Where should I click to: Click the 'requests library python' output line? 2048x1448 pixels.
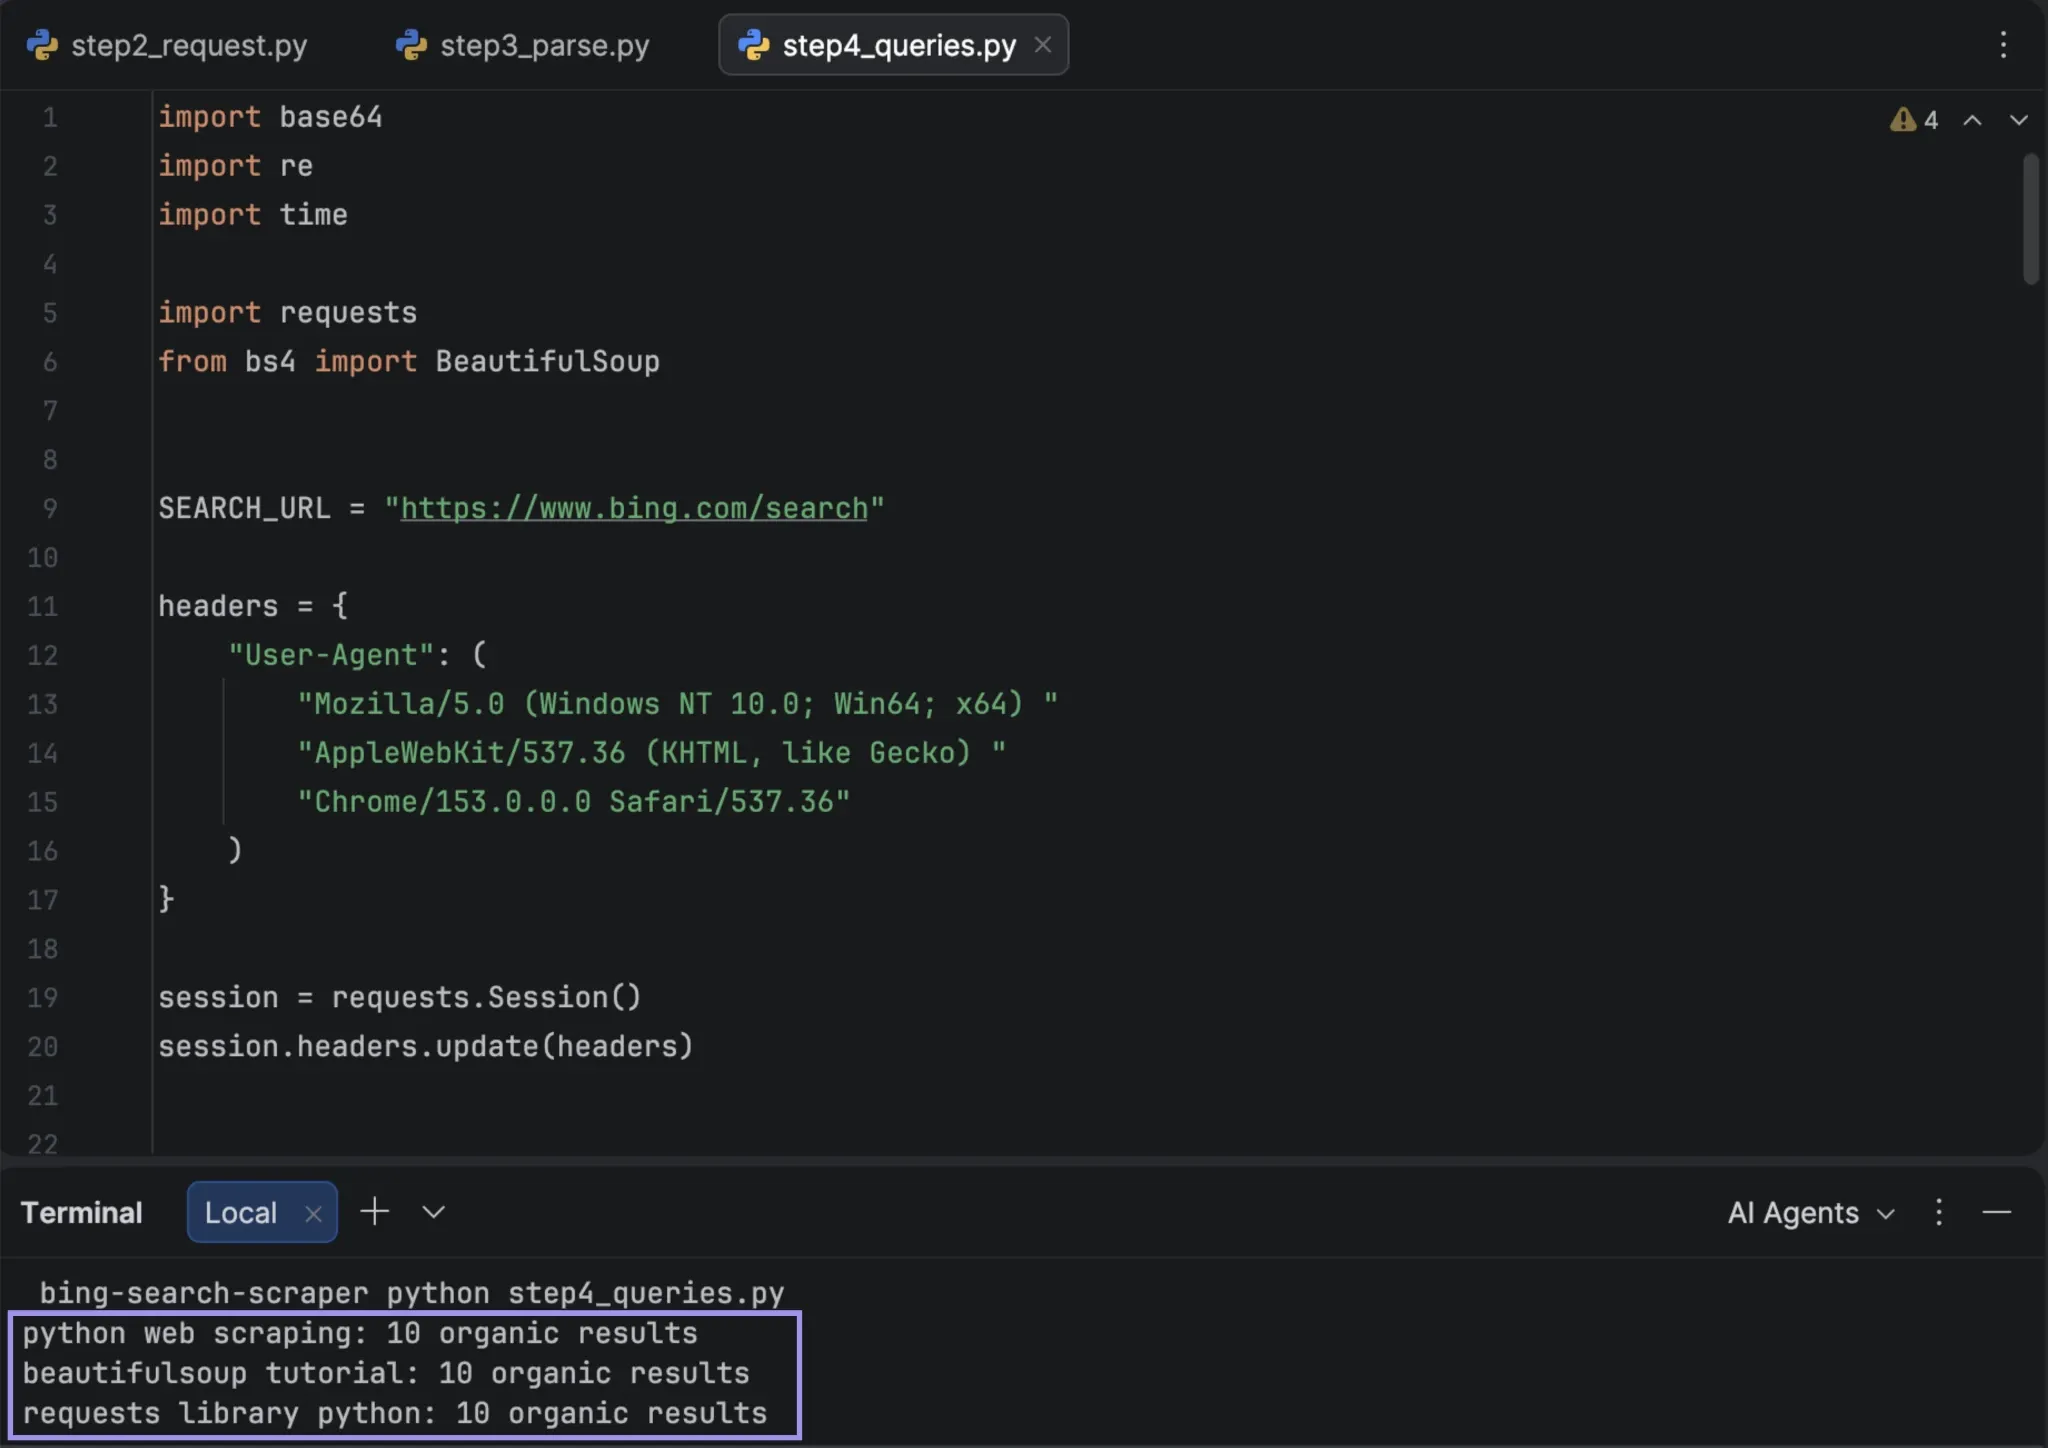(394, 1413)
